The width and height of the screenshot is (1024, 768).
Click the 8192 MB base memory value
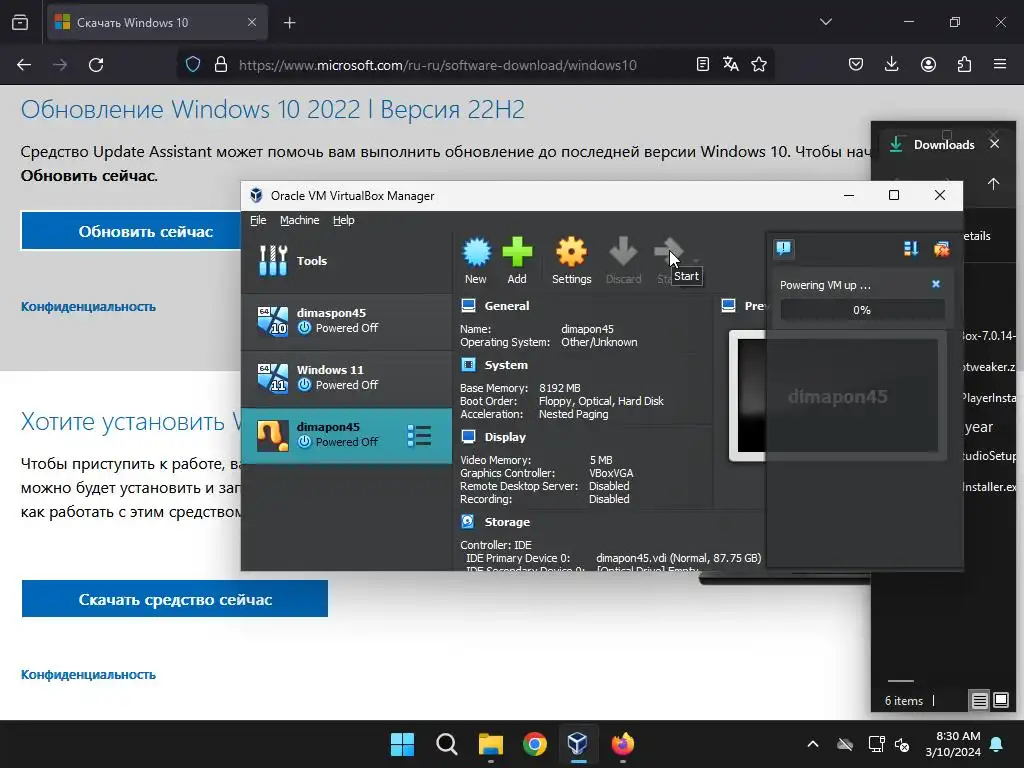pos(560,388)
